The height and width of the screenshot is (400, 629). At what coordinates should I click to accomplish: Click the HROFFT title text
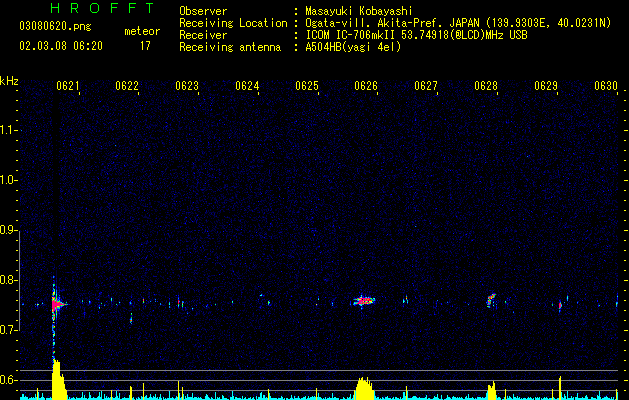(102, 8)
